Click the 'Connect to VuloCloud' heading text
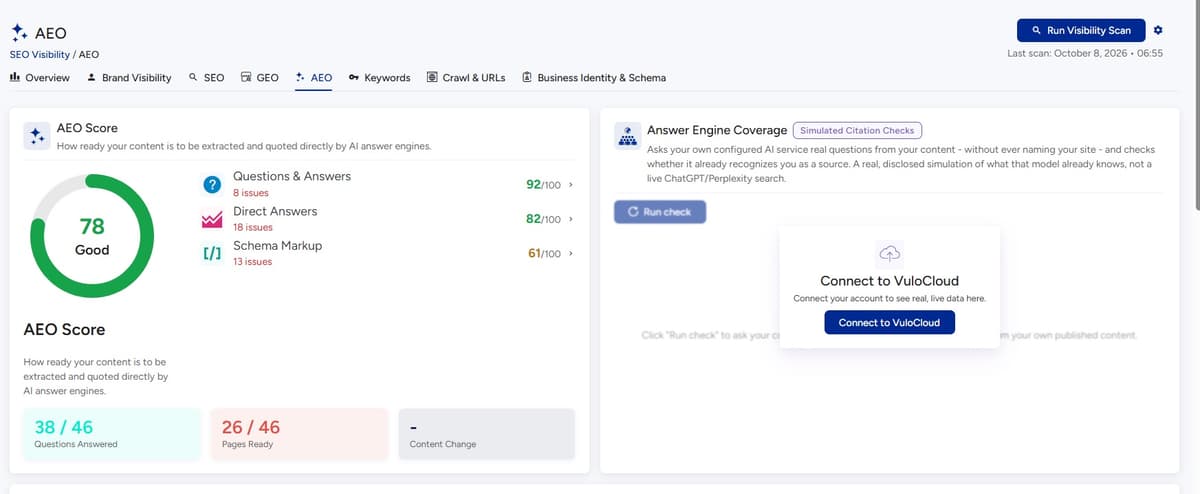 point(889,281)
